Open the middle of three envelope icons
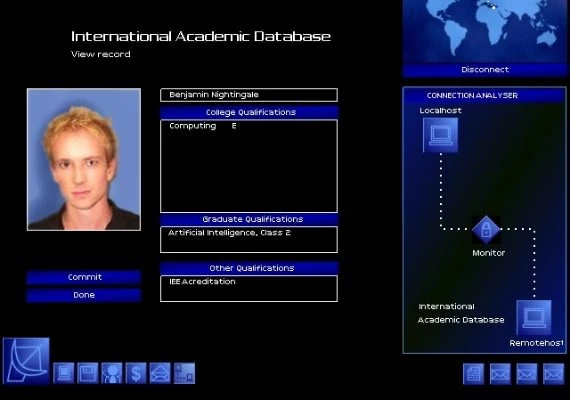This screenshot has width=570, height=400. pos(527,374)
